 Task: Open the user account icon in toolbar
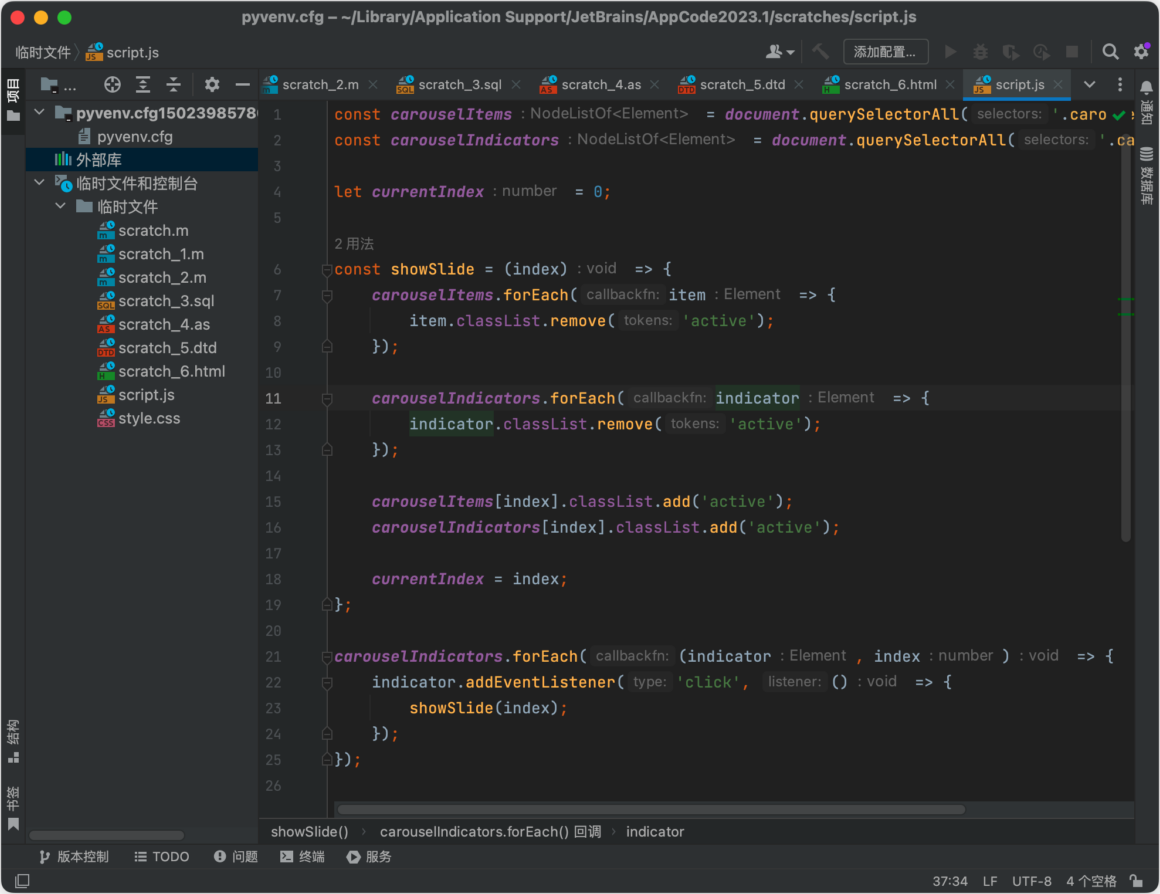[779, 52]
